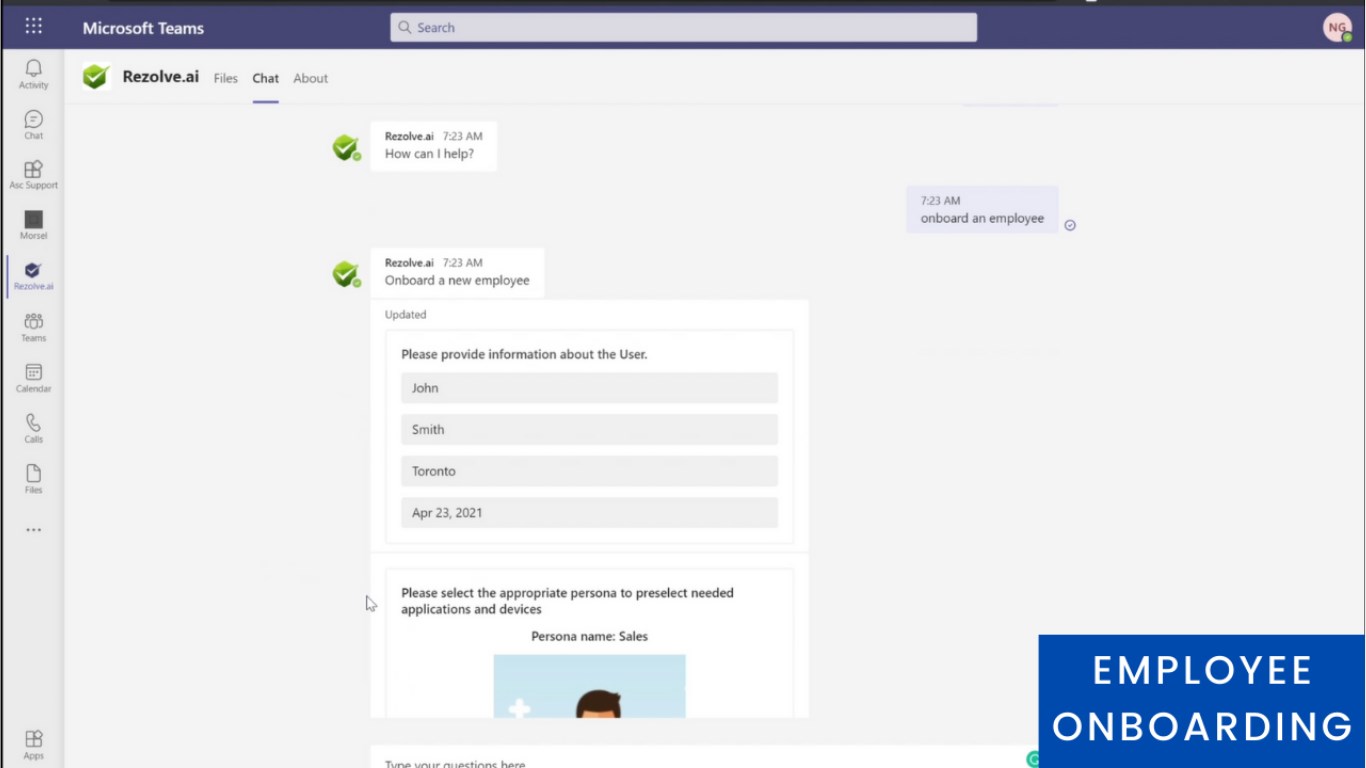Click the first name field 'John'
The height and width of the screenshot is (768, 1366).
click(589, 388)
